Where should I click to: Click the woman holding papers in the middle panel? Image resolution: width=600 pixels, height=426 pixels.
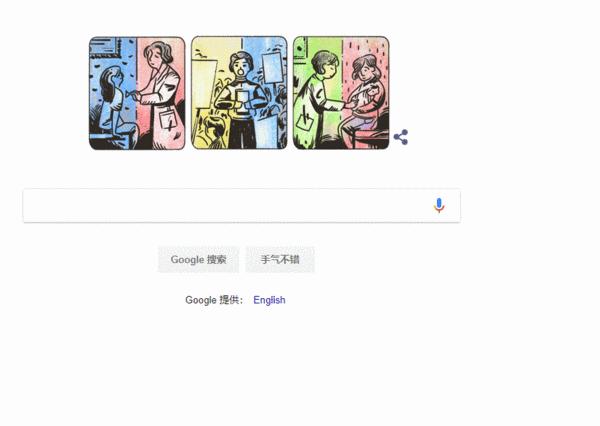[239, 100]
